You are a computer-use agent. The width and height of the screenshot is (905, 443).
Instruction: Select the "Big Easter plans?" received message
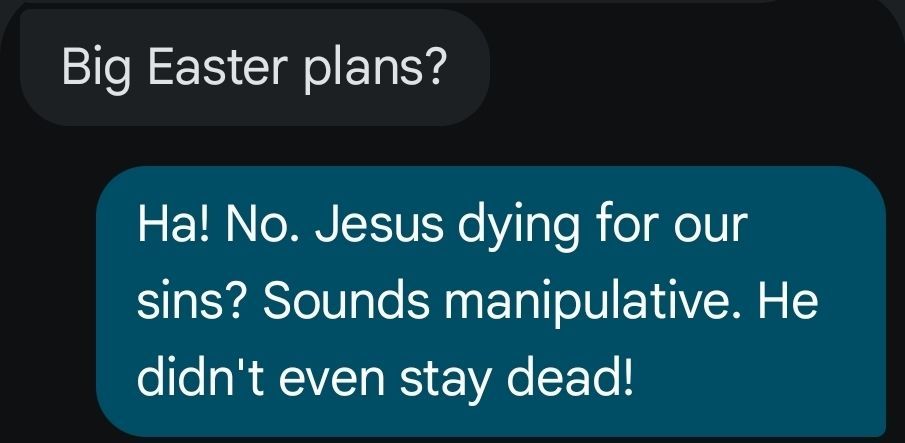point(255,67)
